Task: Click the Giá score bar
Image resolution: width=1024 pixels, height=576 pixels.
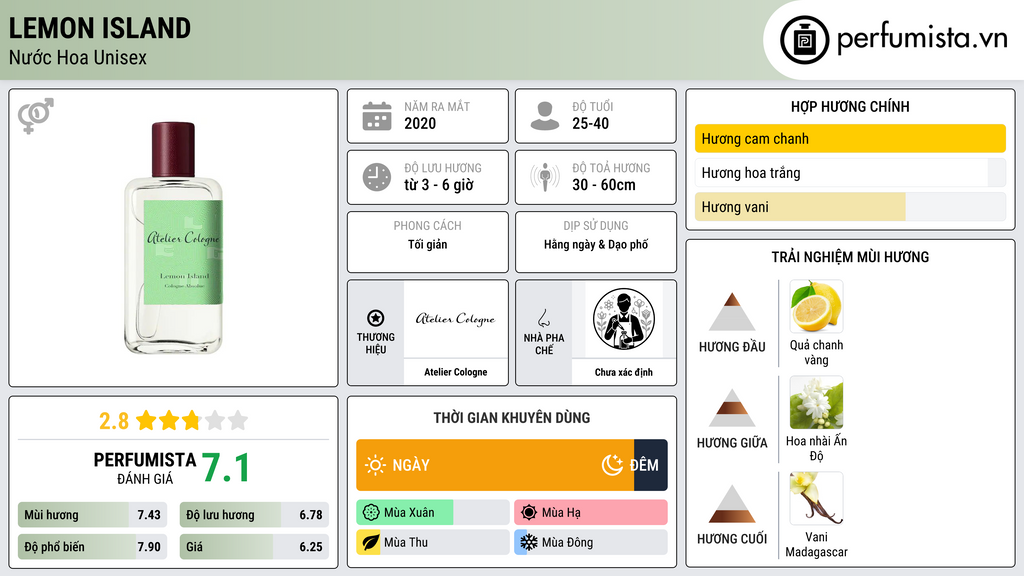Action: tap(254, 547)
